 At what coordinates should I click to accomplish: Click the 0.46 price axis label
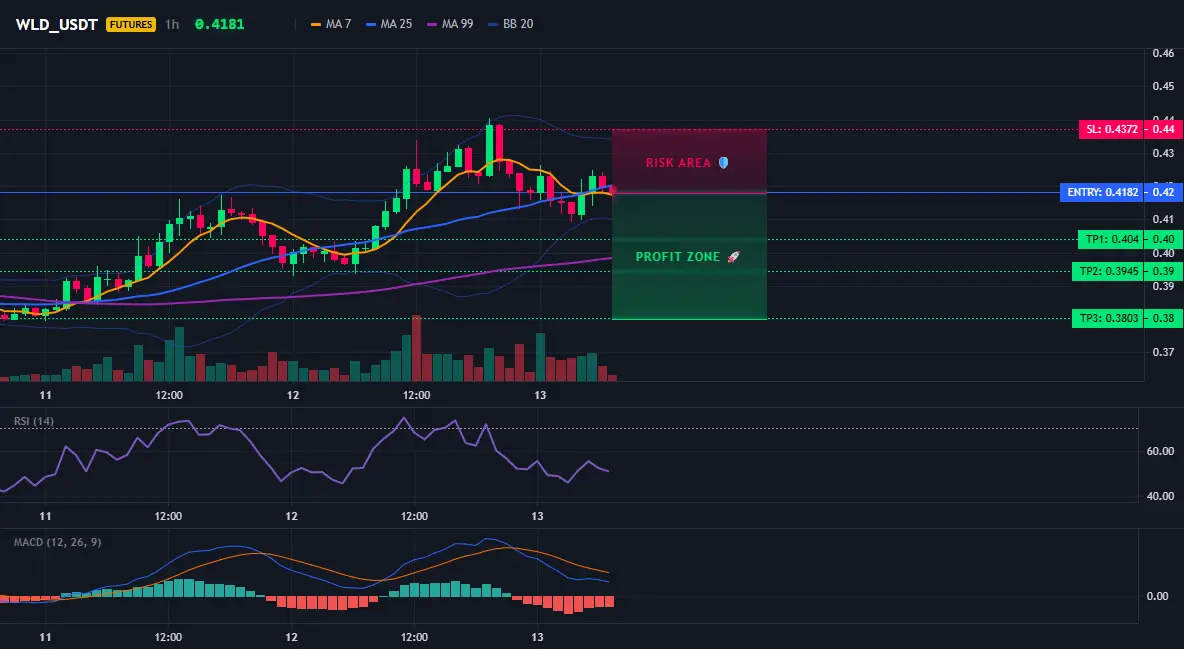pos(1163,53)
